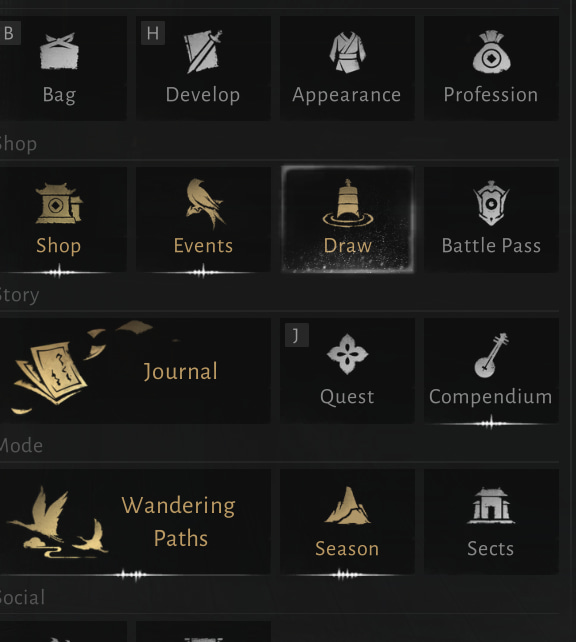576x642 pixels.
Task: Open the Quest flower icon
Action: click(347, 354)
